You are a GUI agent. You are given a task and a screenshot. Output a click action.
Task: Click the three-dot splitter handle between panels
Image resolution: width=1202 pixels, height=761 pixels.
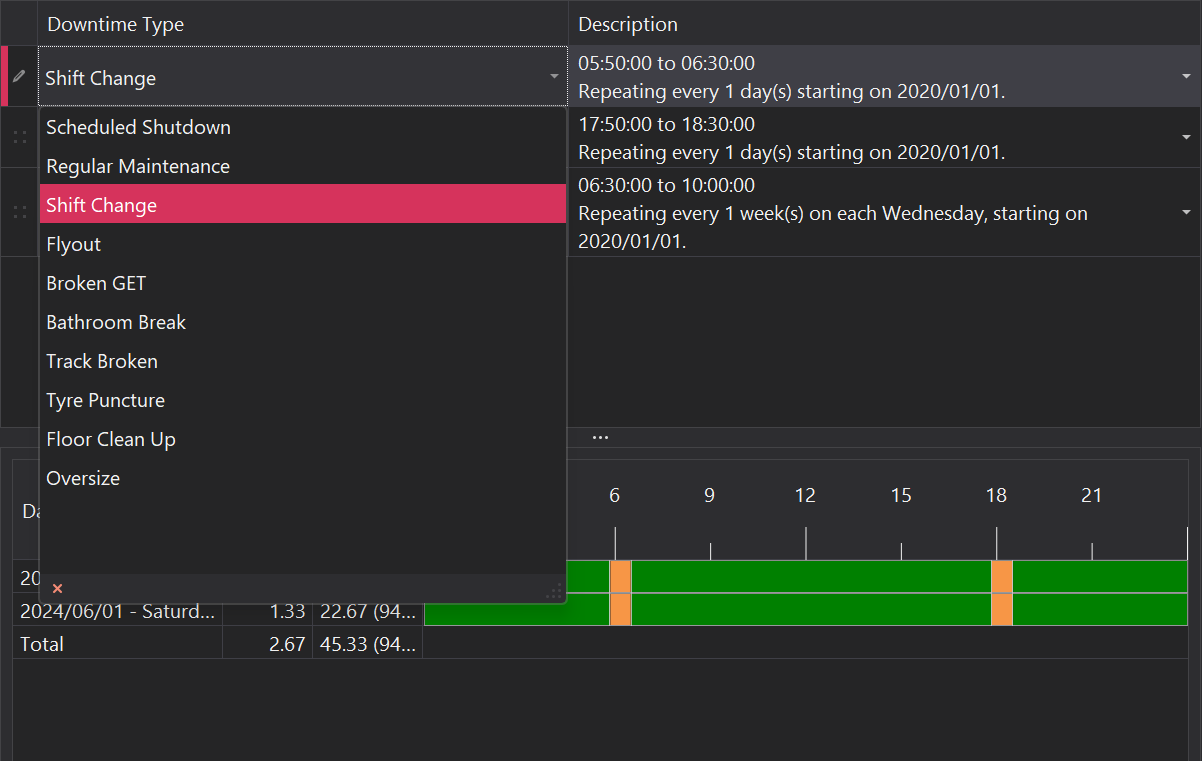(600, 437)
